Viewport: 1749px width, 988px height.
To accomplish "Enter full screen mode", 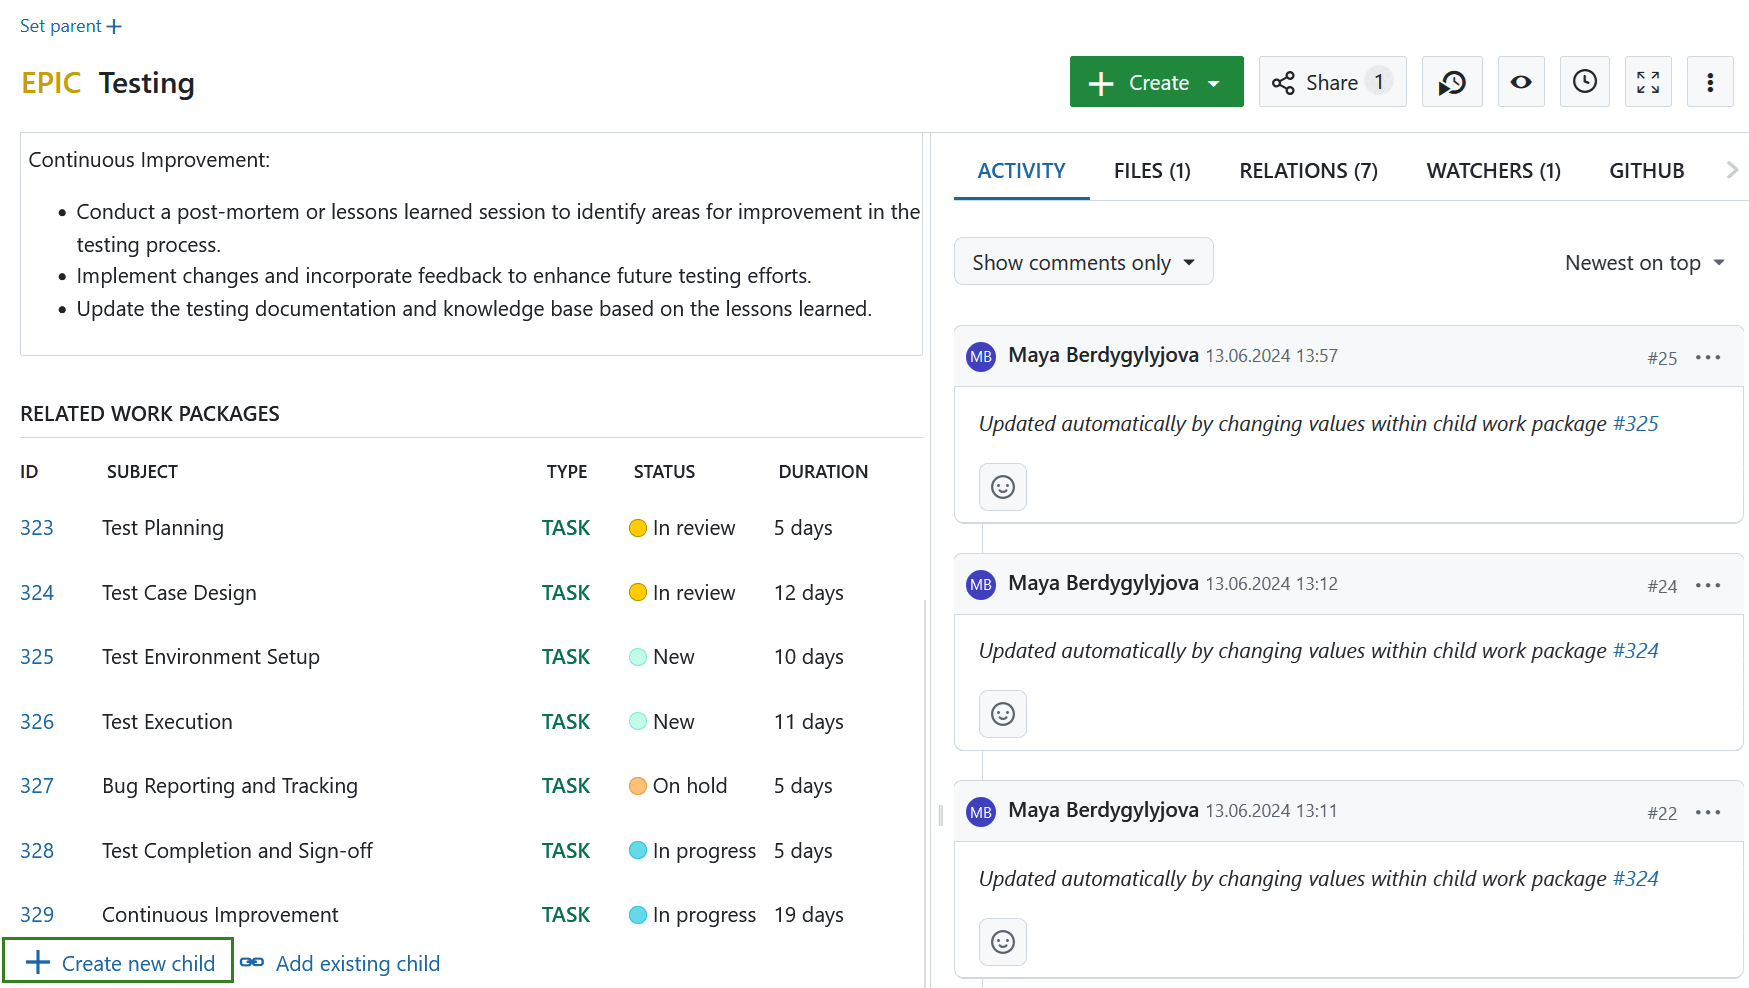I will pos(1648,82).
